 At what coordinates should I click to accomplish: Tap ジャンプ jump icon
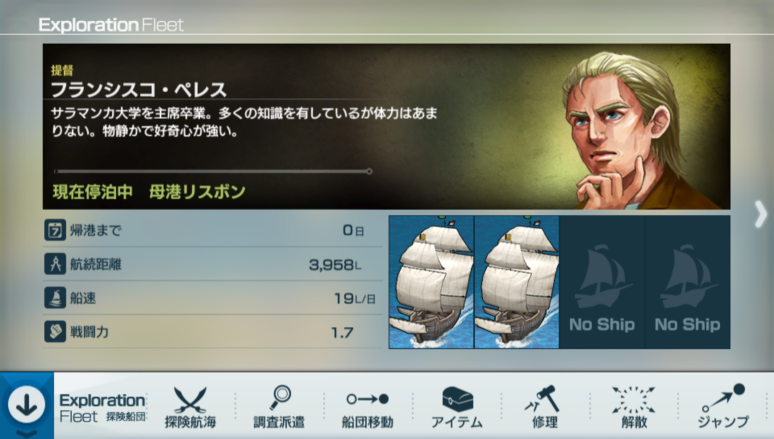[724, 398]
